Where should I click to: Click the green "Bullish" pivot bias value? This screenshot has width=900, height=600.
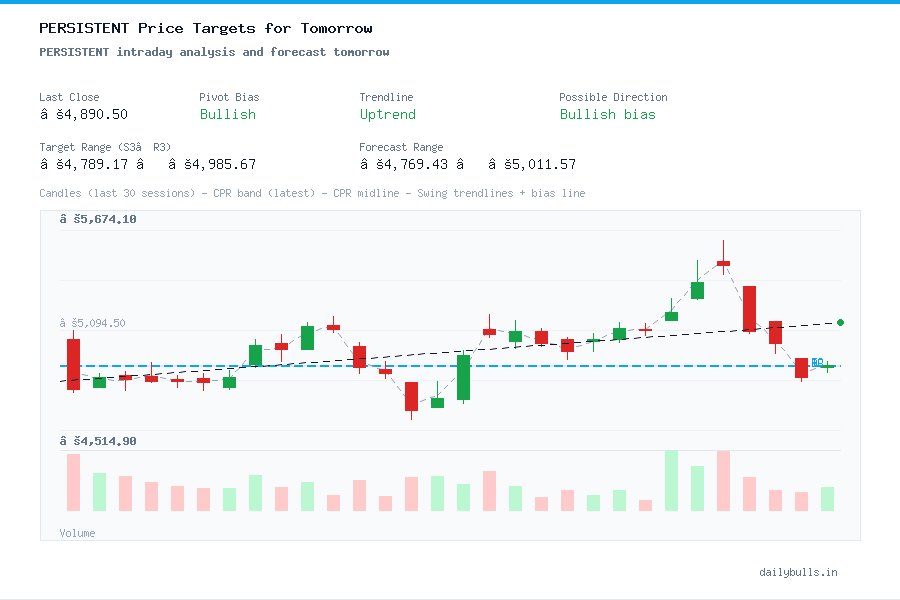click(x=227, y=114)
